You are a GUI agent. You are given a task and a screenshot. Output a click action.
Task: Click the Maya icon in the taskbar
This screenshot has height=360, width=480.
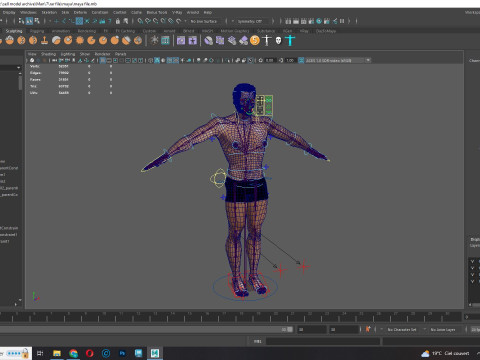[x=155, y=353]
